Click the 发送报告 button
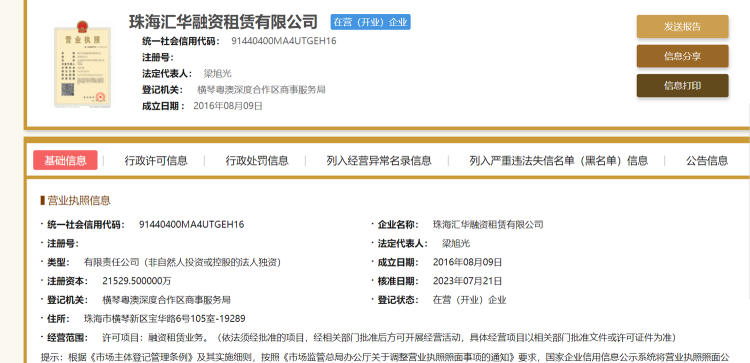The image size is (750, 363). tap(682, 27)
